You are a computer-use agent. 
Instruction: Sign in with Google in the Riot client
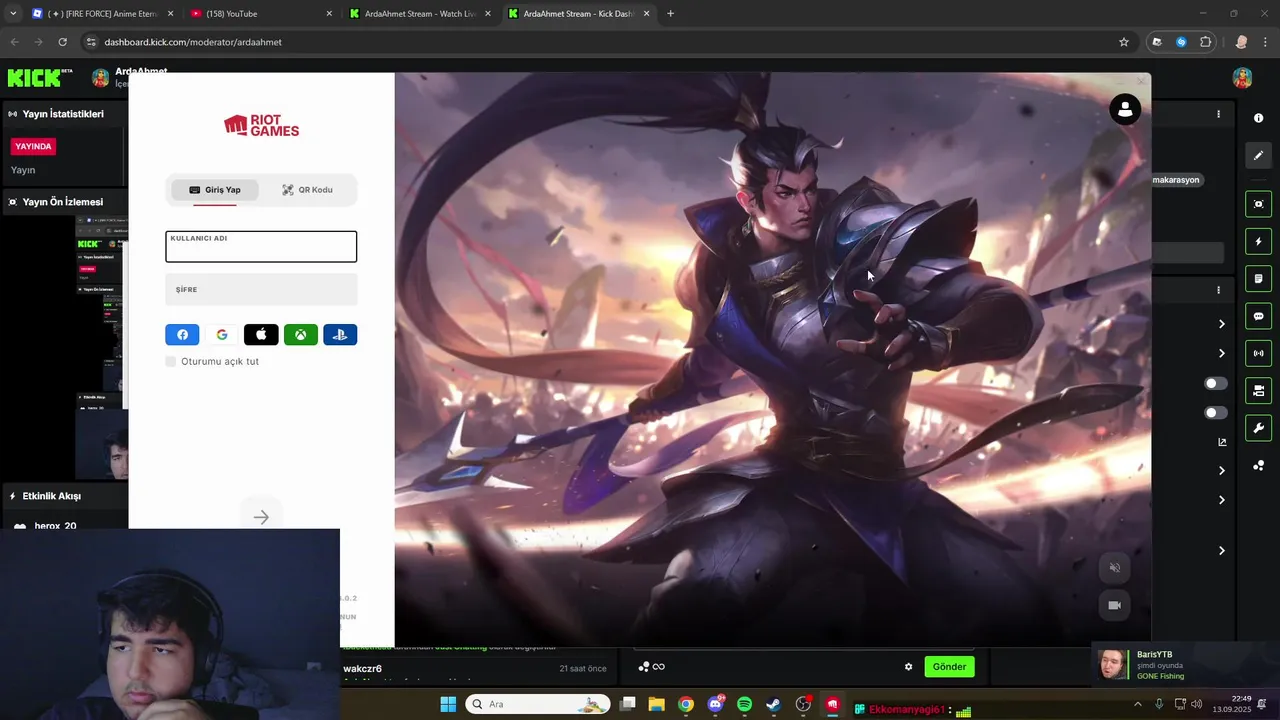pos(222,335)
